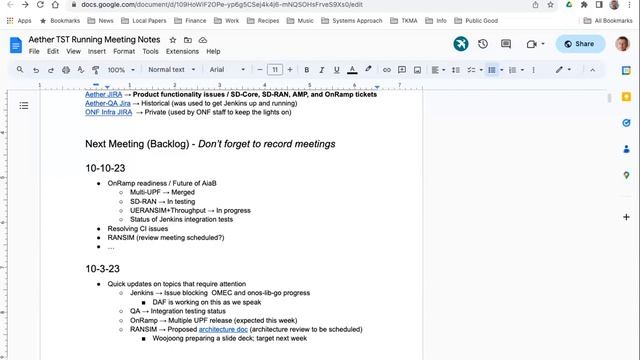Toggle underline formatting
This screenshot has width=640, height=360.
coord(337,70)
